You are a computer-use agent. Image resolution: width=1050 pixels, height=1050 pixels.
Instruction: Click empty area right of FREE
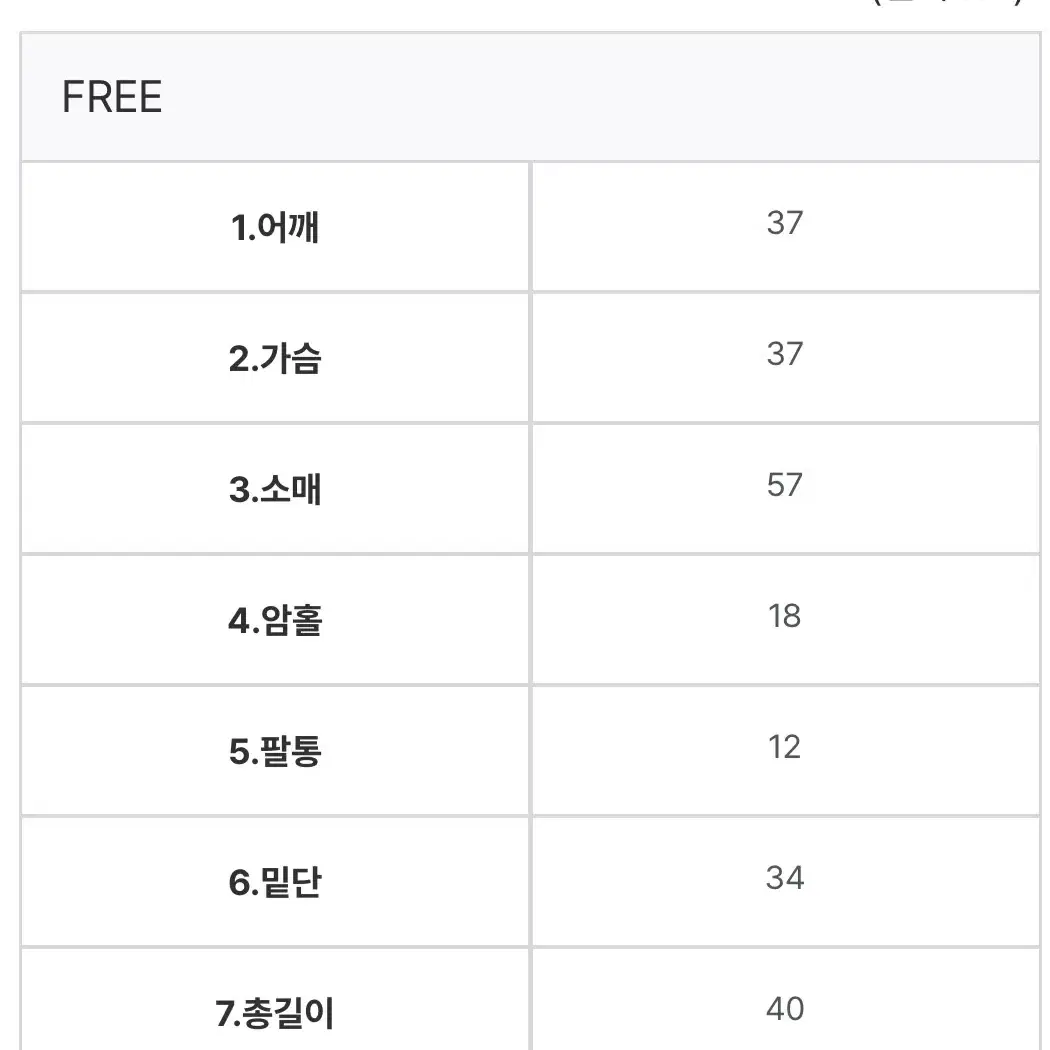point(603,97)
